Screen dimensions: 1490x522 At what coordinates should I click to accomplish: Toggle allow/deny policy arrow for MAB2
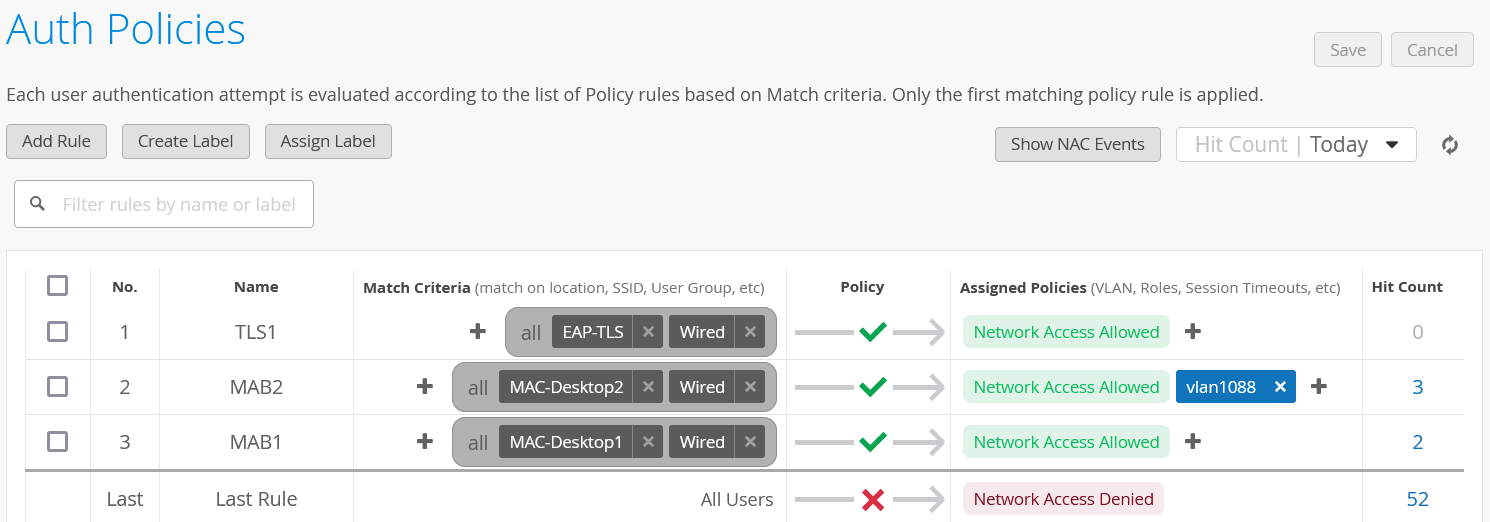pyautogui.click(x=872, y=387)
